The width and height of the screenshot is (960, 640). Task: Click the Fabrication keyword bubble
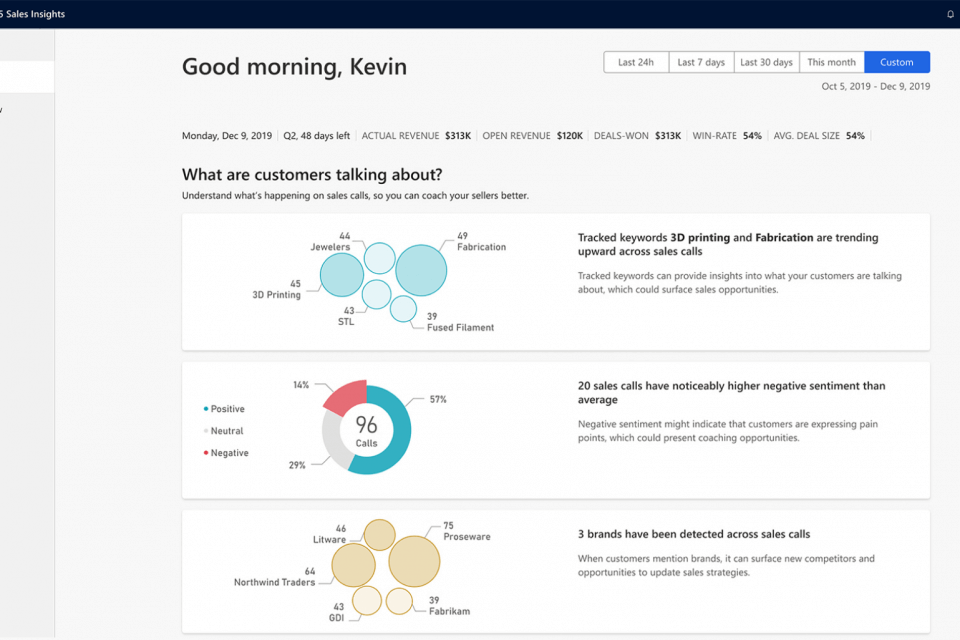click(x=421, y=270)
